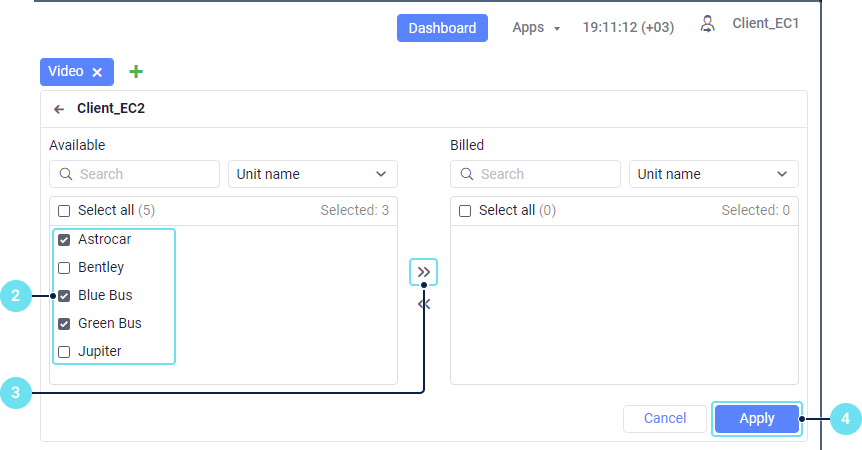Uncheck the Astrocar checkbox
This screenshot has width=862, height=450.
coord(64,240)
